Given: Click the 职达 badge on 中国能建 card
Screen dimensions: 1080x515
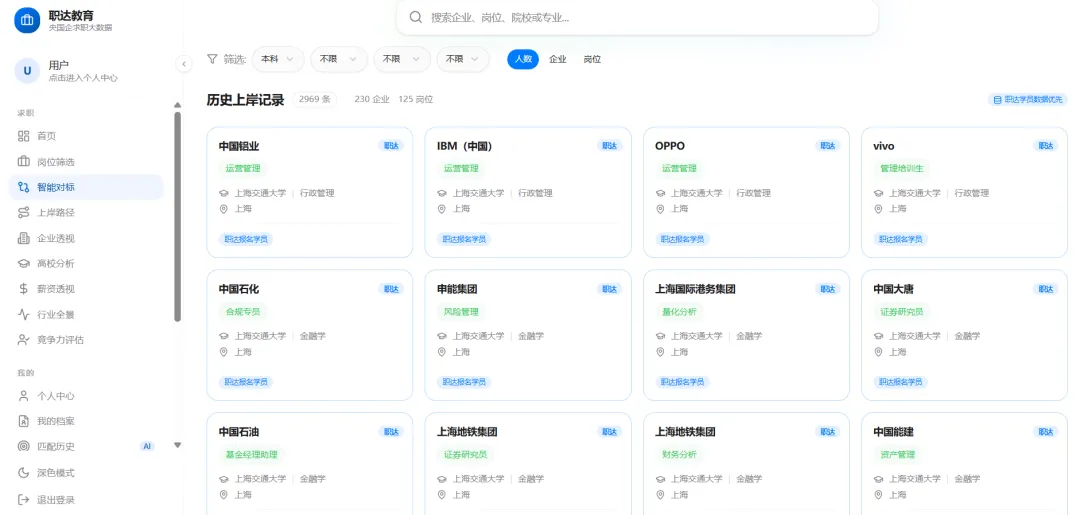Looking at the screenshot, I should click(1046, 432).
